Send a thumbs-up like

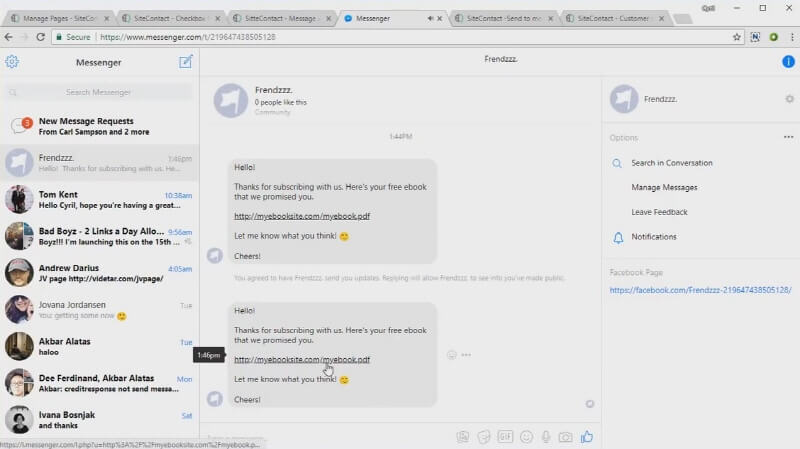click(x=587, y=437)
